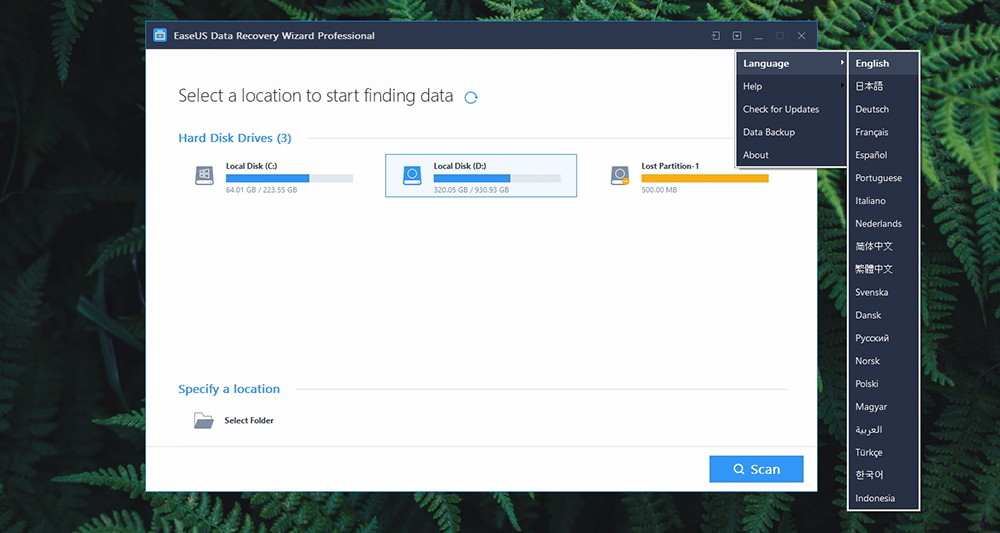Image resolution: width=1000 pixels, height=533 pixels.
Task: Click the Specify a location heading
Action: click(229, 389)
